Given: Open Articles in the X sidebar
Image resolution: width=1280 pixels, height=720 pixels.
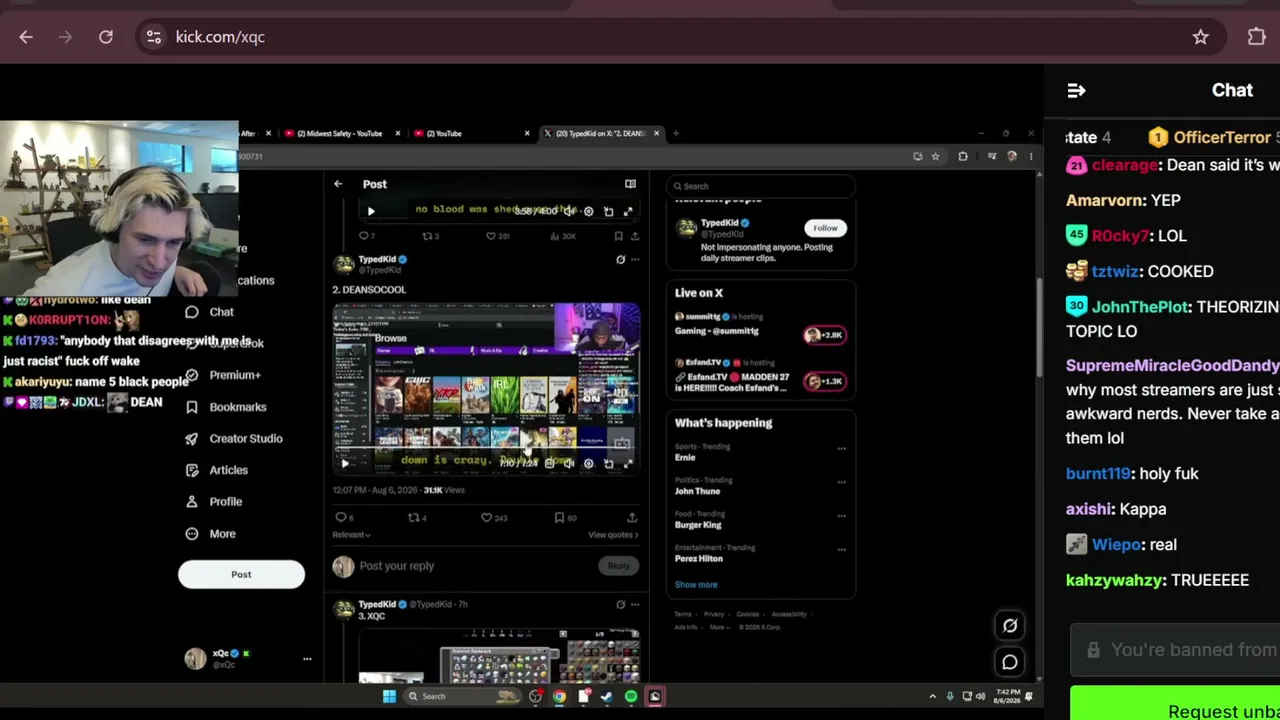Looking at the screenshot, I should click(216, 470).
